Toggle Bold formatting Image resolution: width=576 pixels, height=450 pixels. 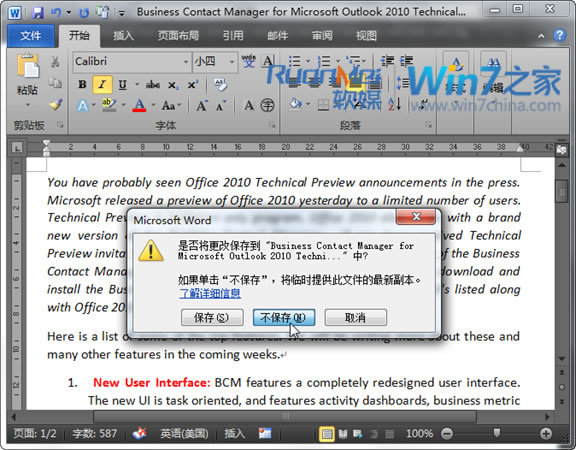click(x=82, y=85)
